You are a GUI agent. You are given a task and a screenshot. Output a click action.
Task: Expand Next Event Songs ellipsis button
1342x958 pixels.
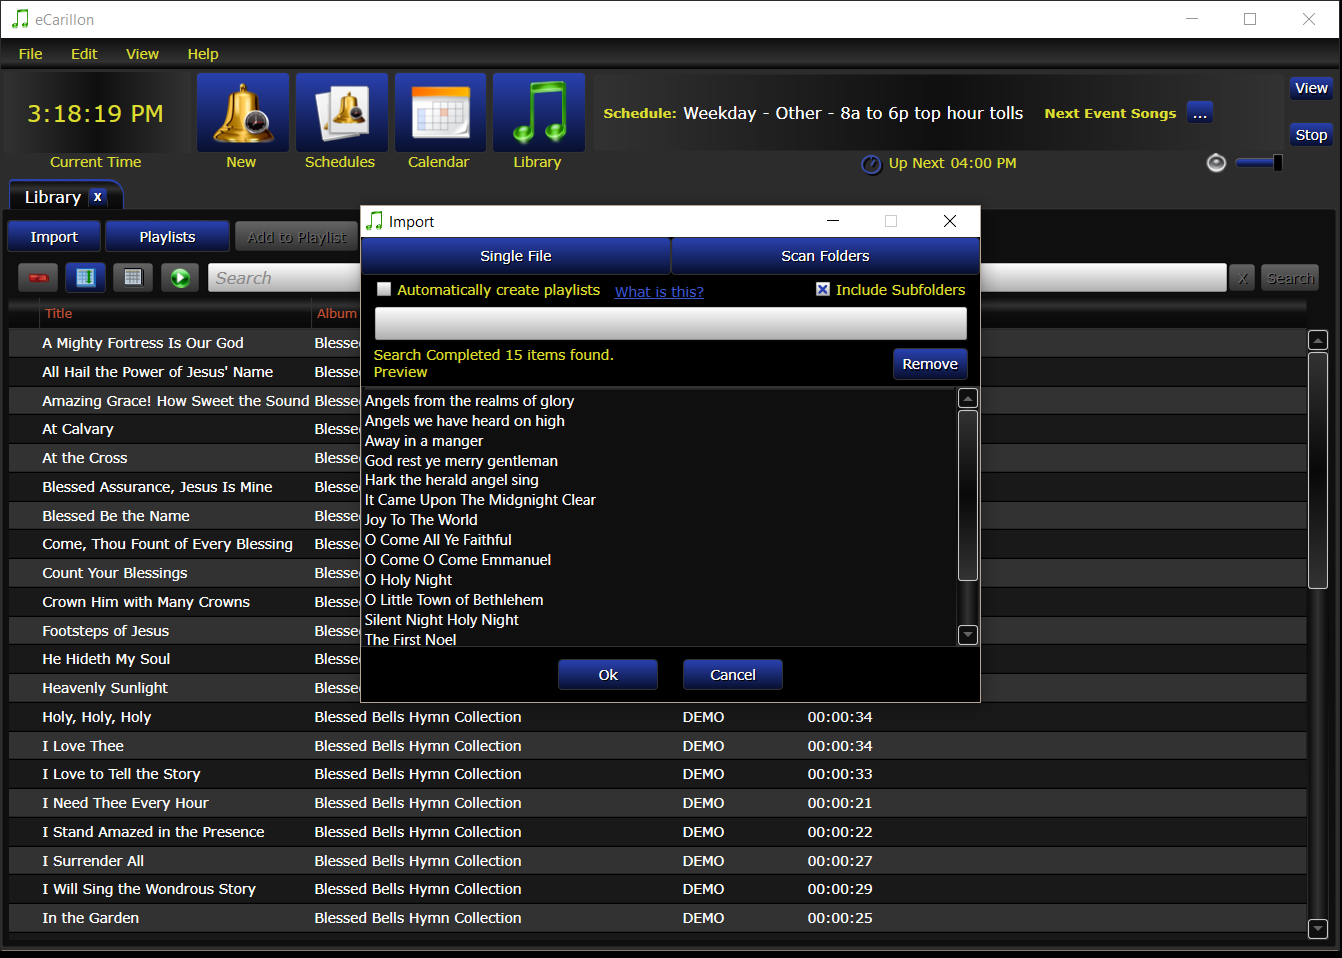[1200, 113]
